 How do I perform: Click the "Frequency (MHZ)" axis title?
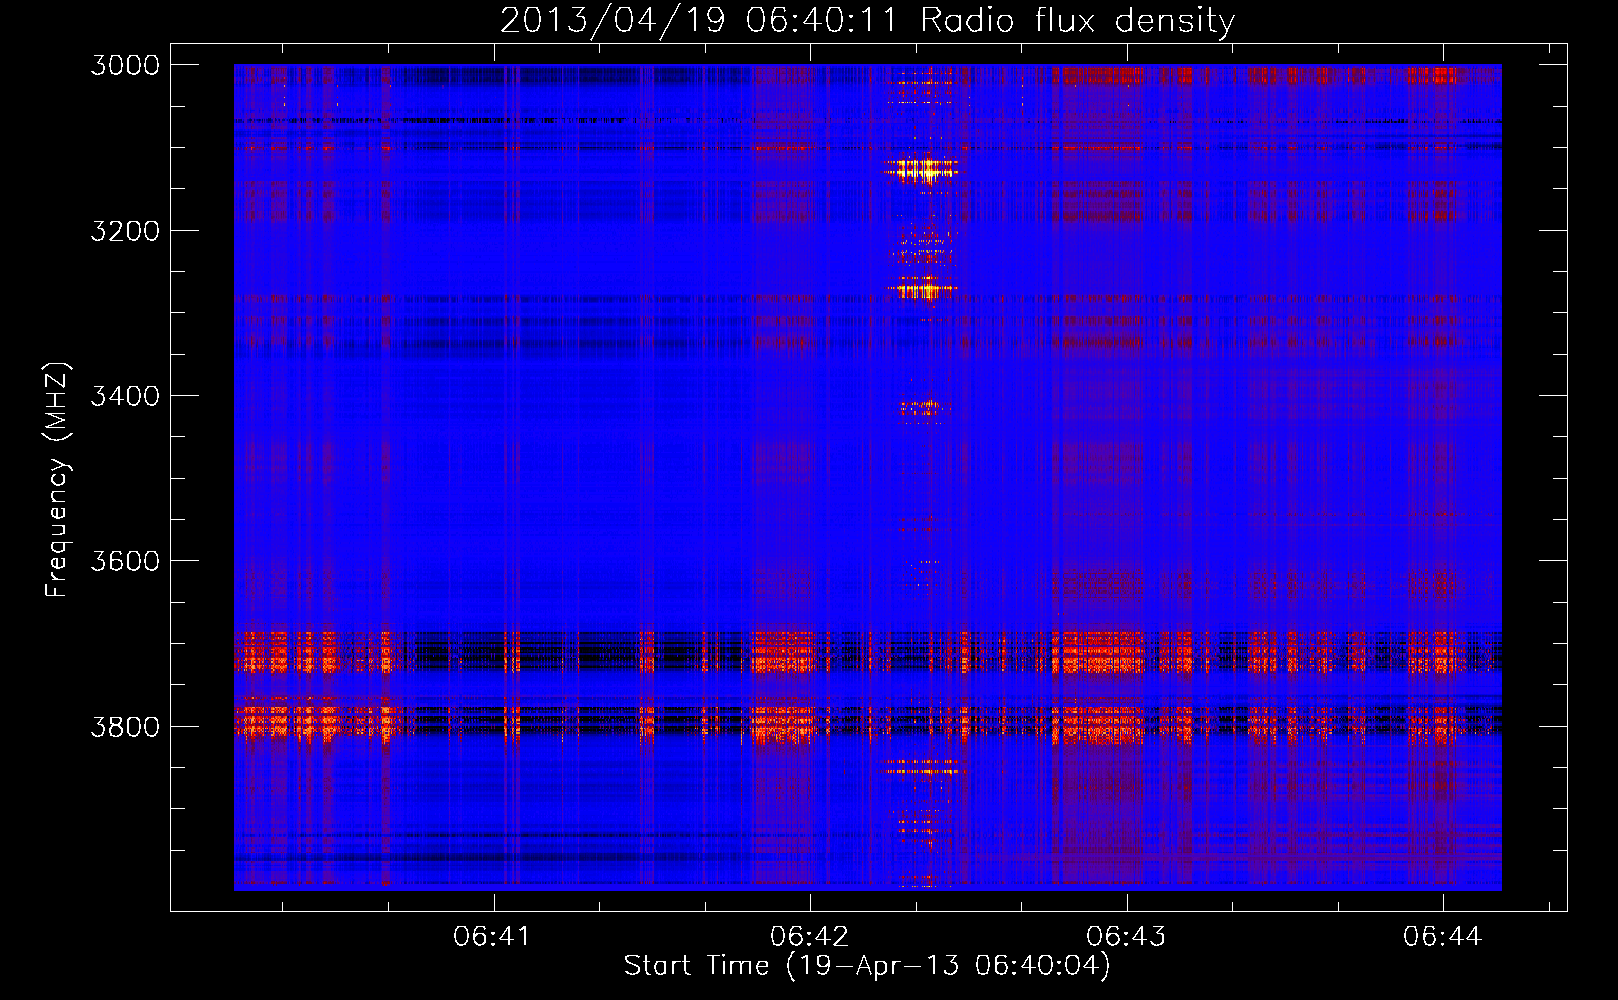click(x=57, y=480)
